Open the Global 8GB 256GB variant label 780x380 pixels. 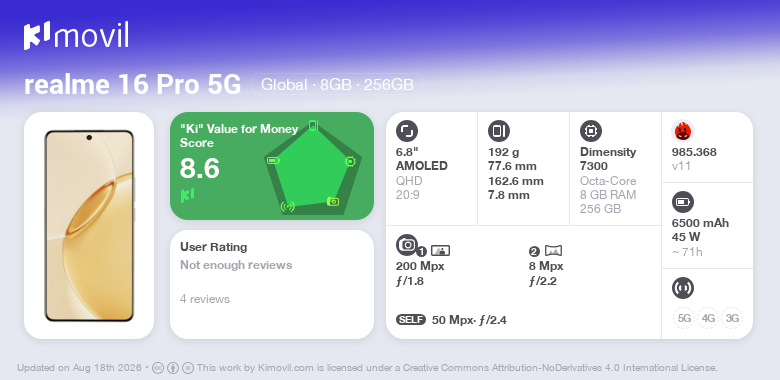point(337,85)
